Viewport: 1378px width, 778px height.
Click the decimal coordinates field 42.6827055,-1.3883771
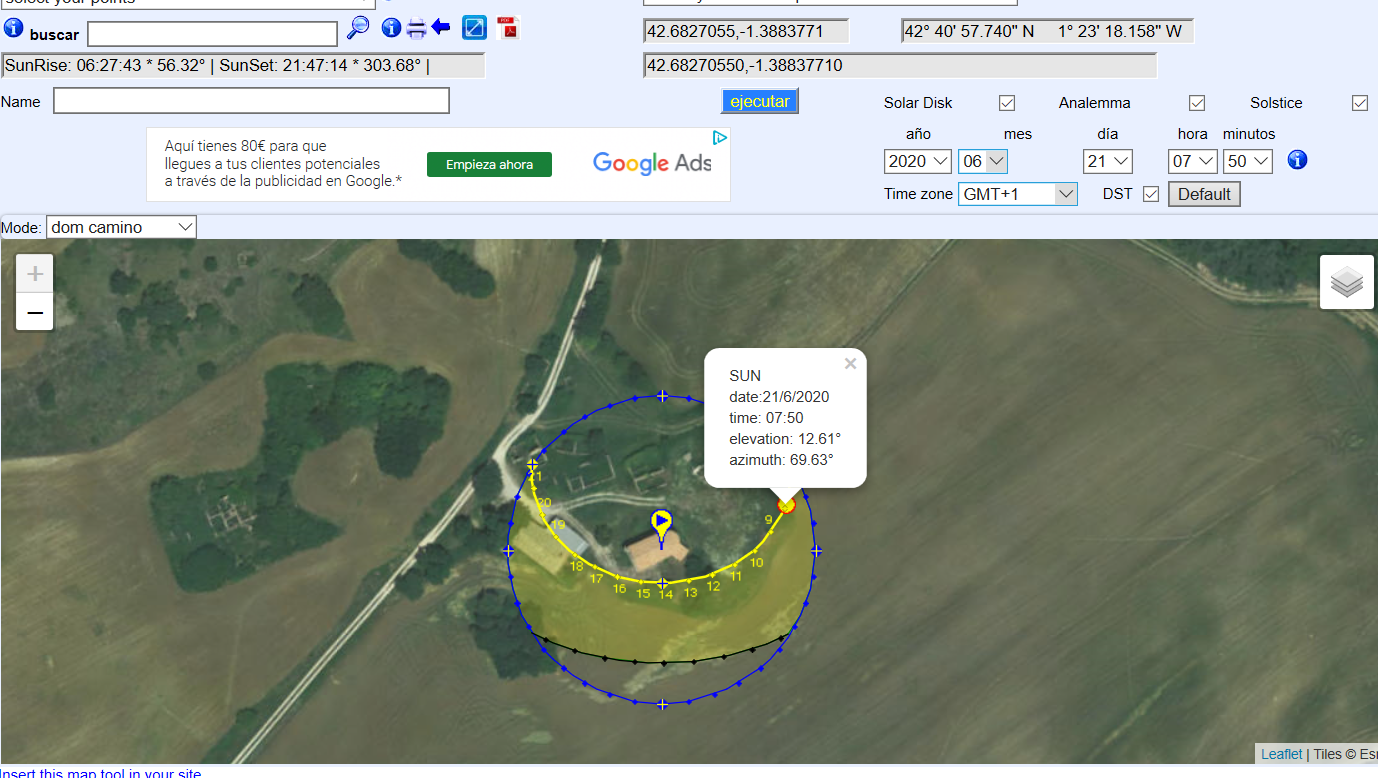[x=746, y=31]
